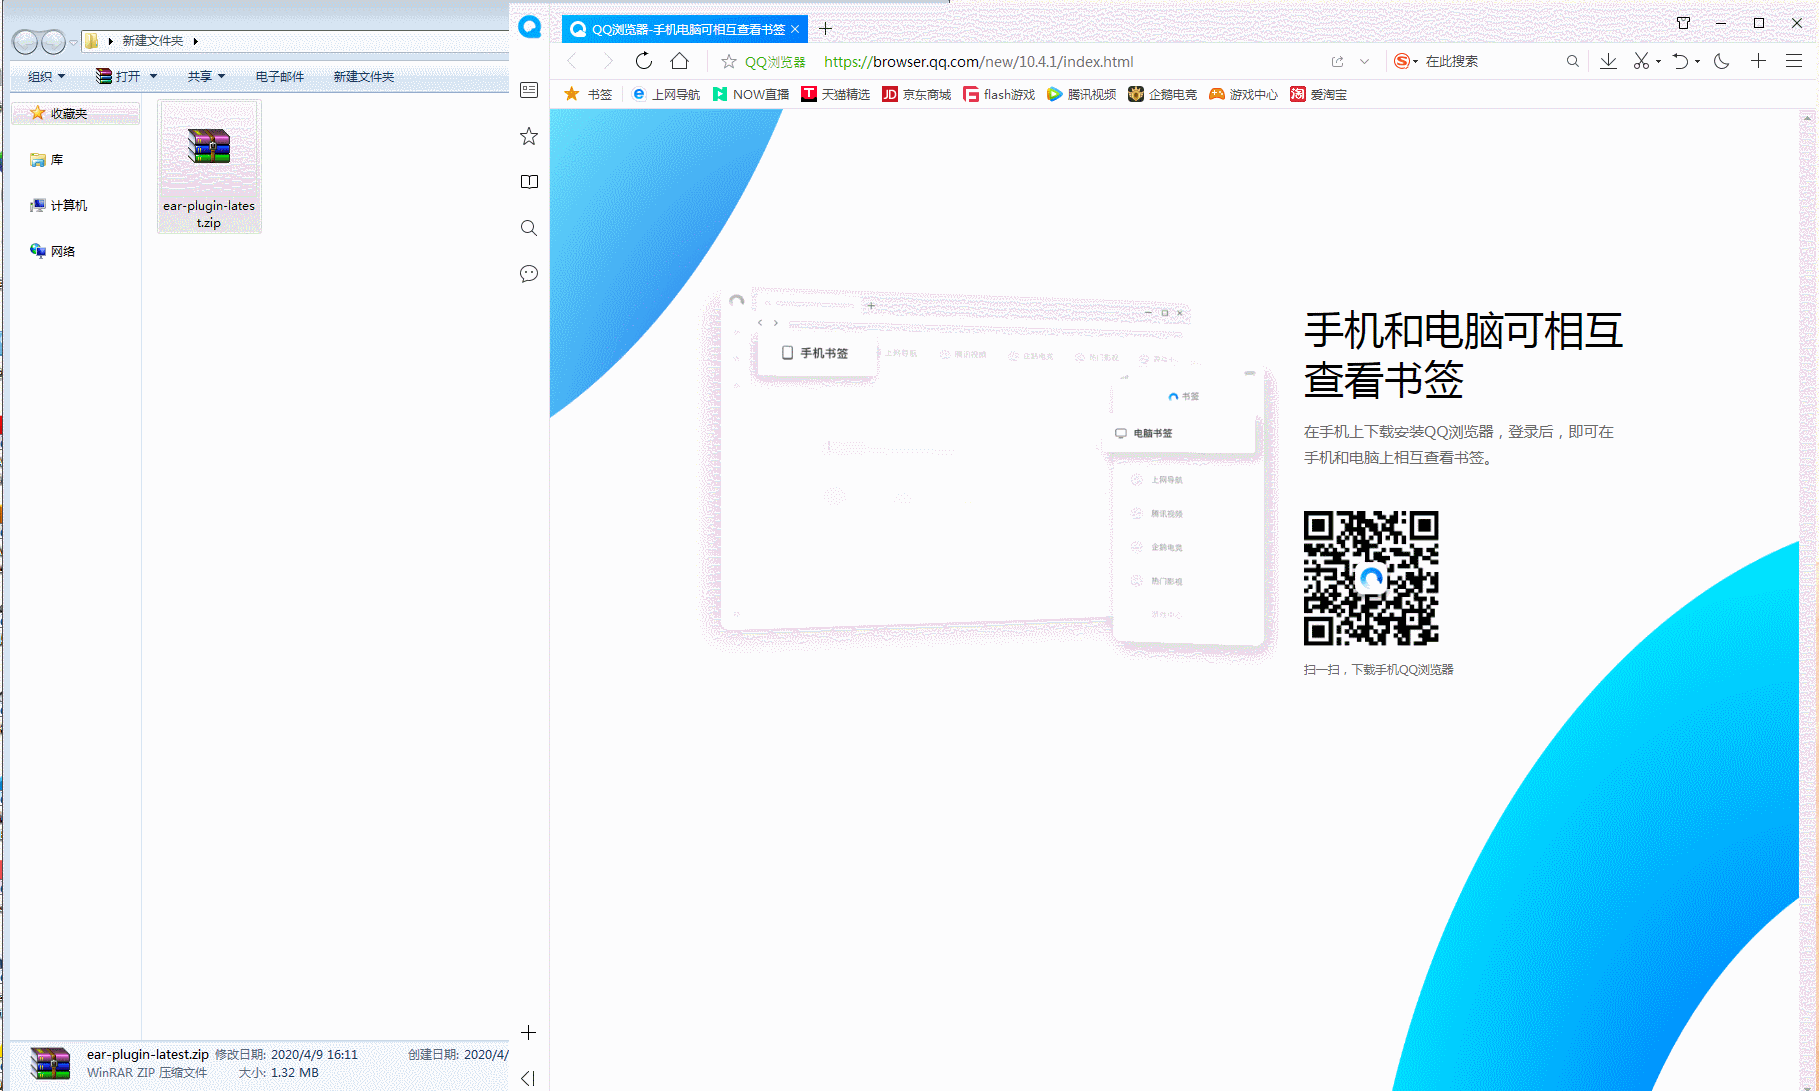This screenshot has height=1091, width=1819.
Task: Reload the current browser page
Action: pyautogui.click(x=644, y=61)
